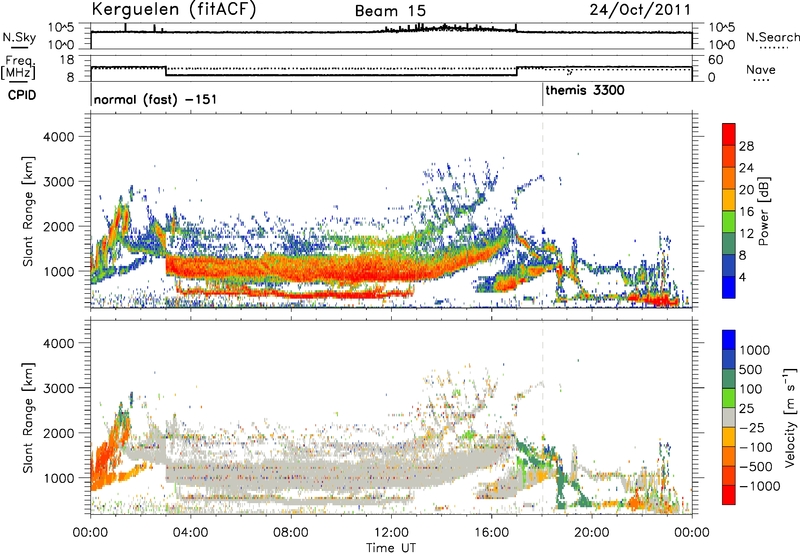Click the Time UT axis title
This screenshot has height=554, width=800.
(x=391, y=548)
